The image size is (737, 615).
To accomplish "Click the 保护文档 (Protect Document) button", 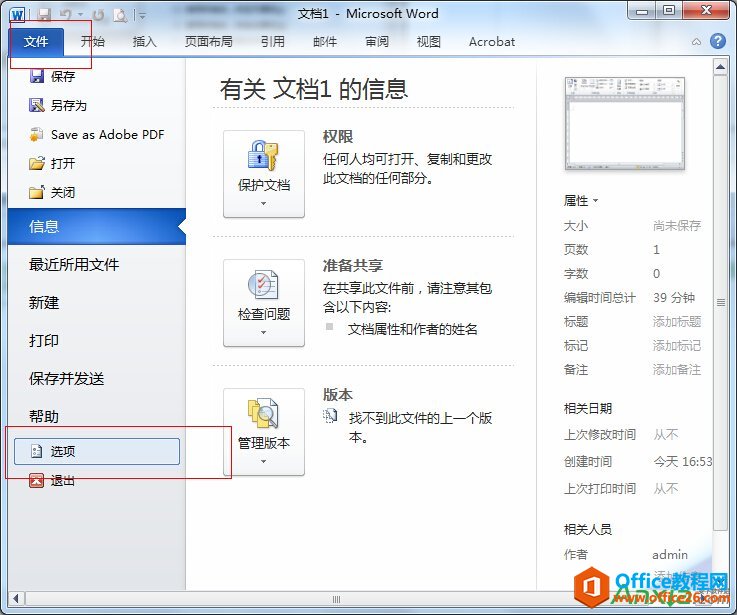I will coord(264,174).
